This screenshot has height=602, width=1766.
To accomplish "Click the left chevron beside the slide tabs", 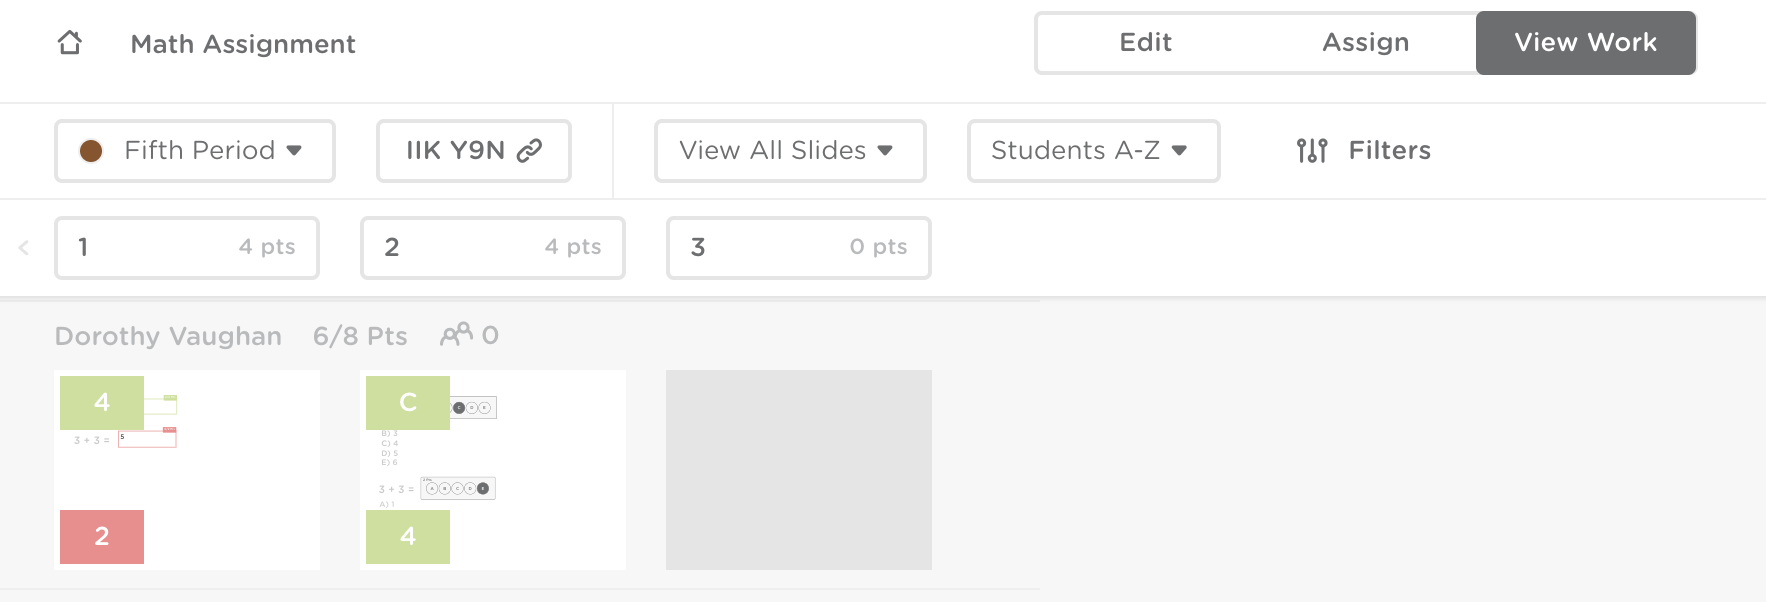I will coord(22,247).
